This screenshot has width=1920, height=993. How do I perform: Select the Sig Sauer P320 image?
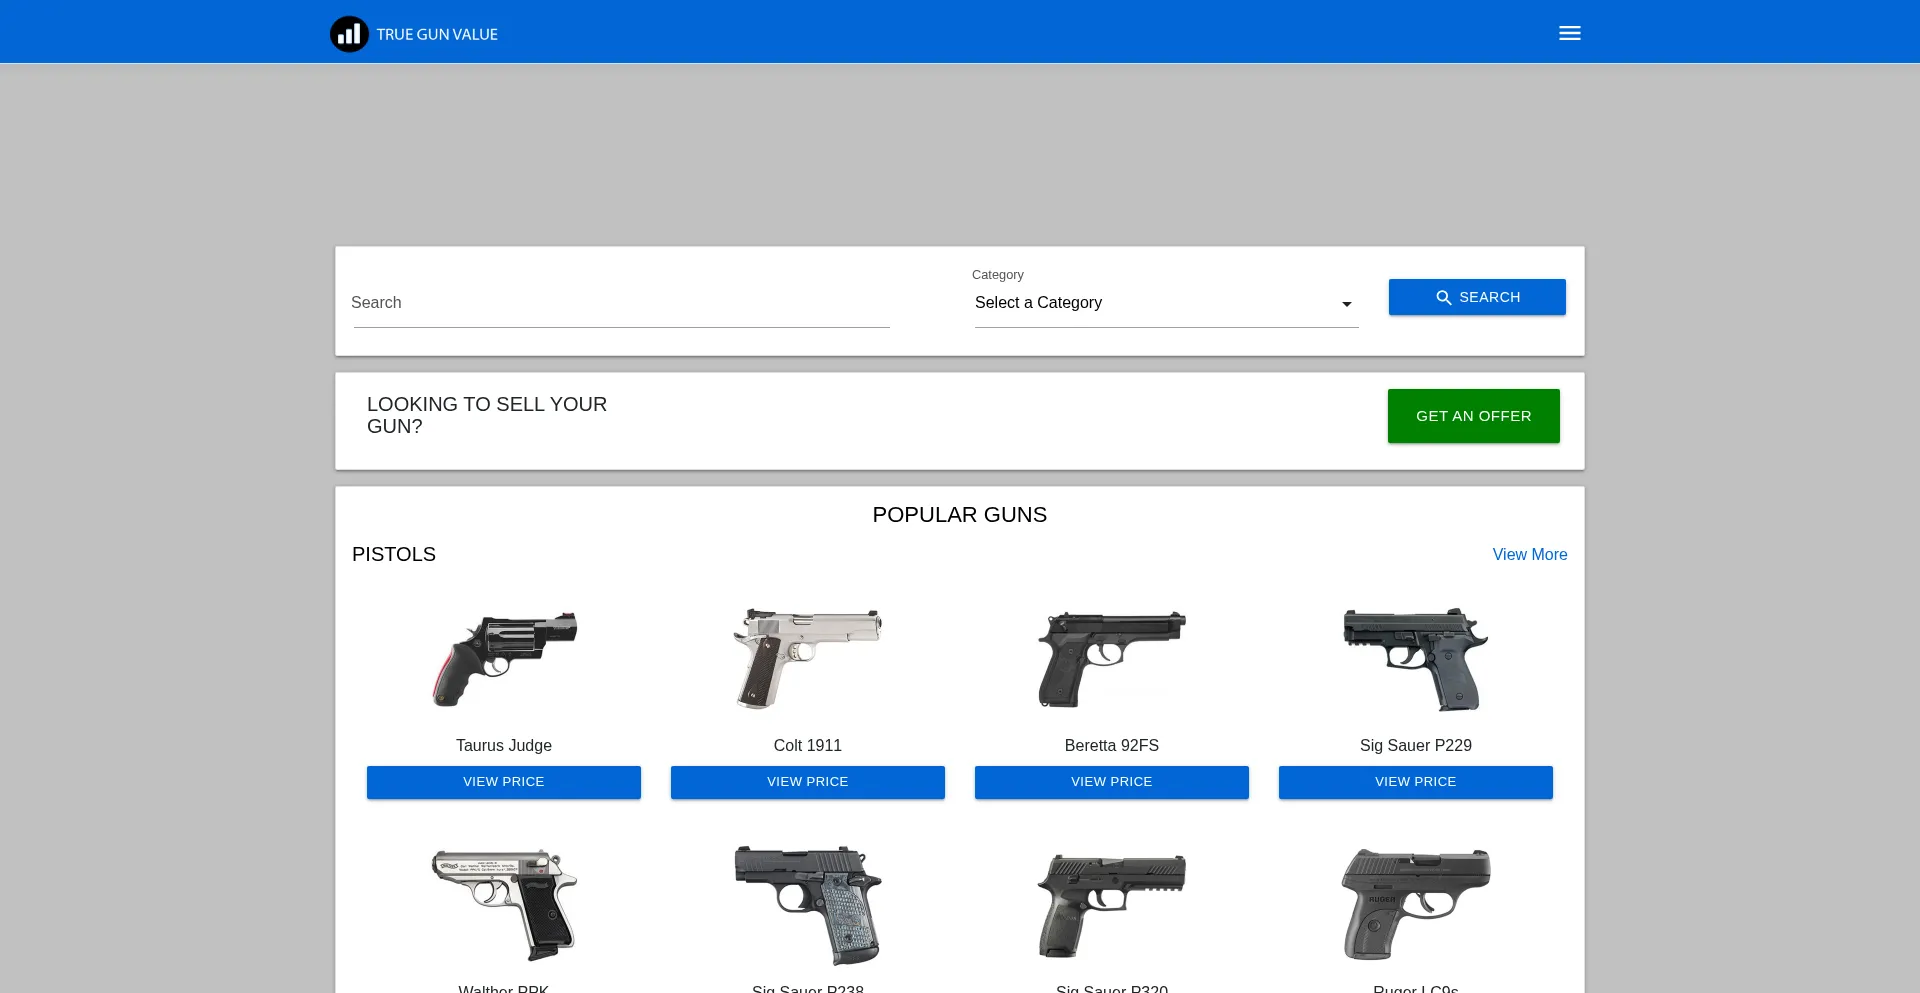(x=1111, y=904)
